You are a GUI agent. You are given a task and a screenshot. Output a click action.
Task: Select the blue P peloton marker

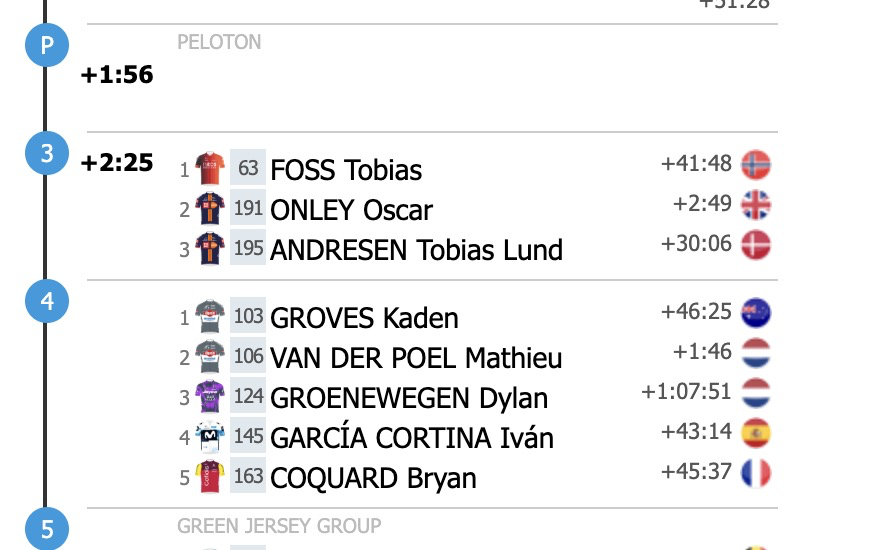(47, 45)
